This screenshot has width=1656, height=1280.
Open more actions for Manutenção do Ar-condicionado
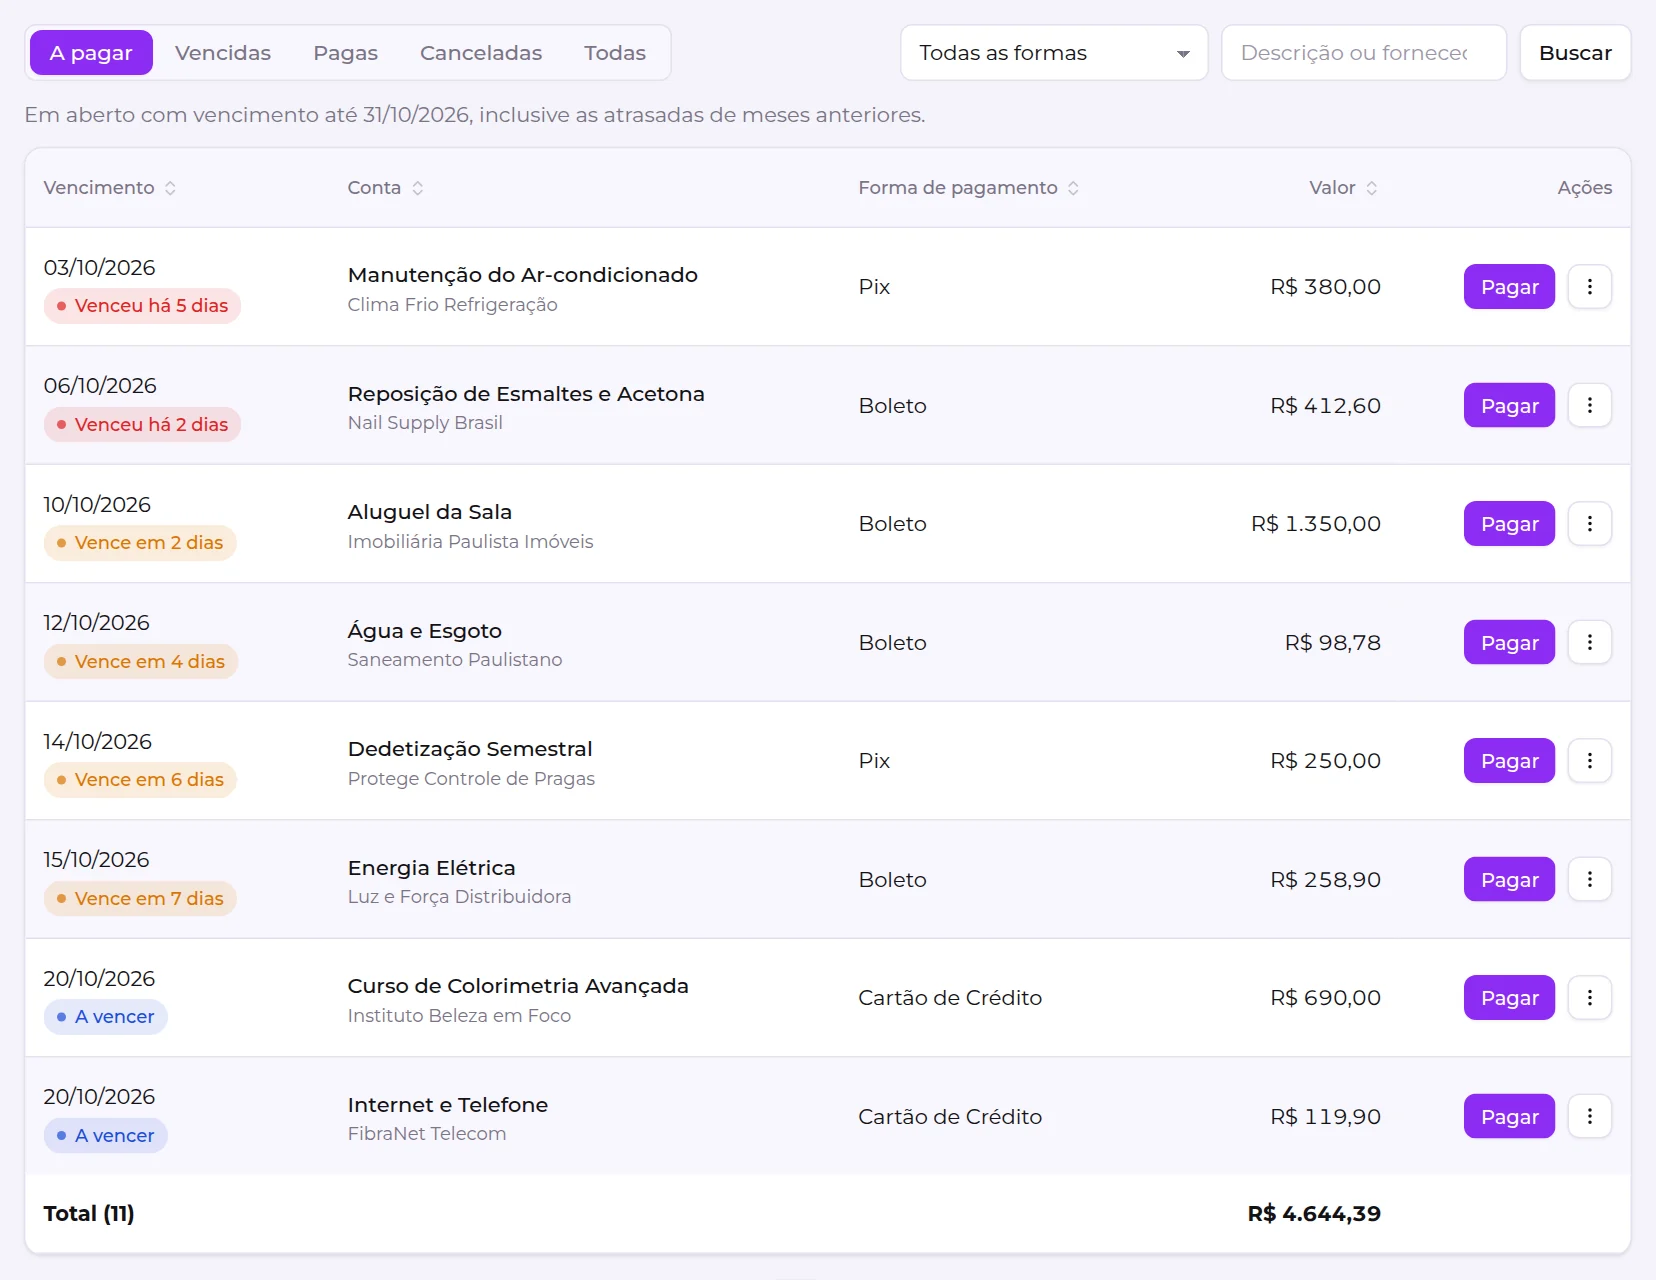point(1589,287)
